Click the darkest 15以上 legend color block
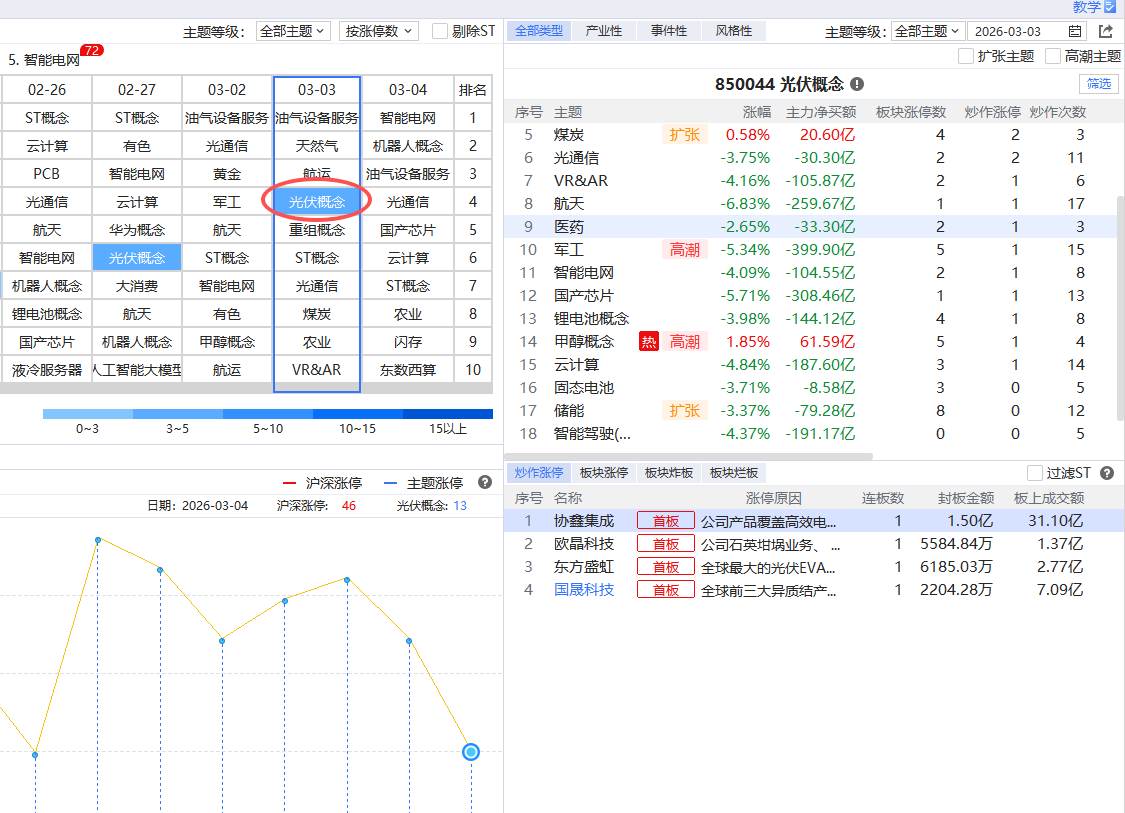 (448, 414)
